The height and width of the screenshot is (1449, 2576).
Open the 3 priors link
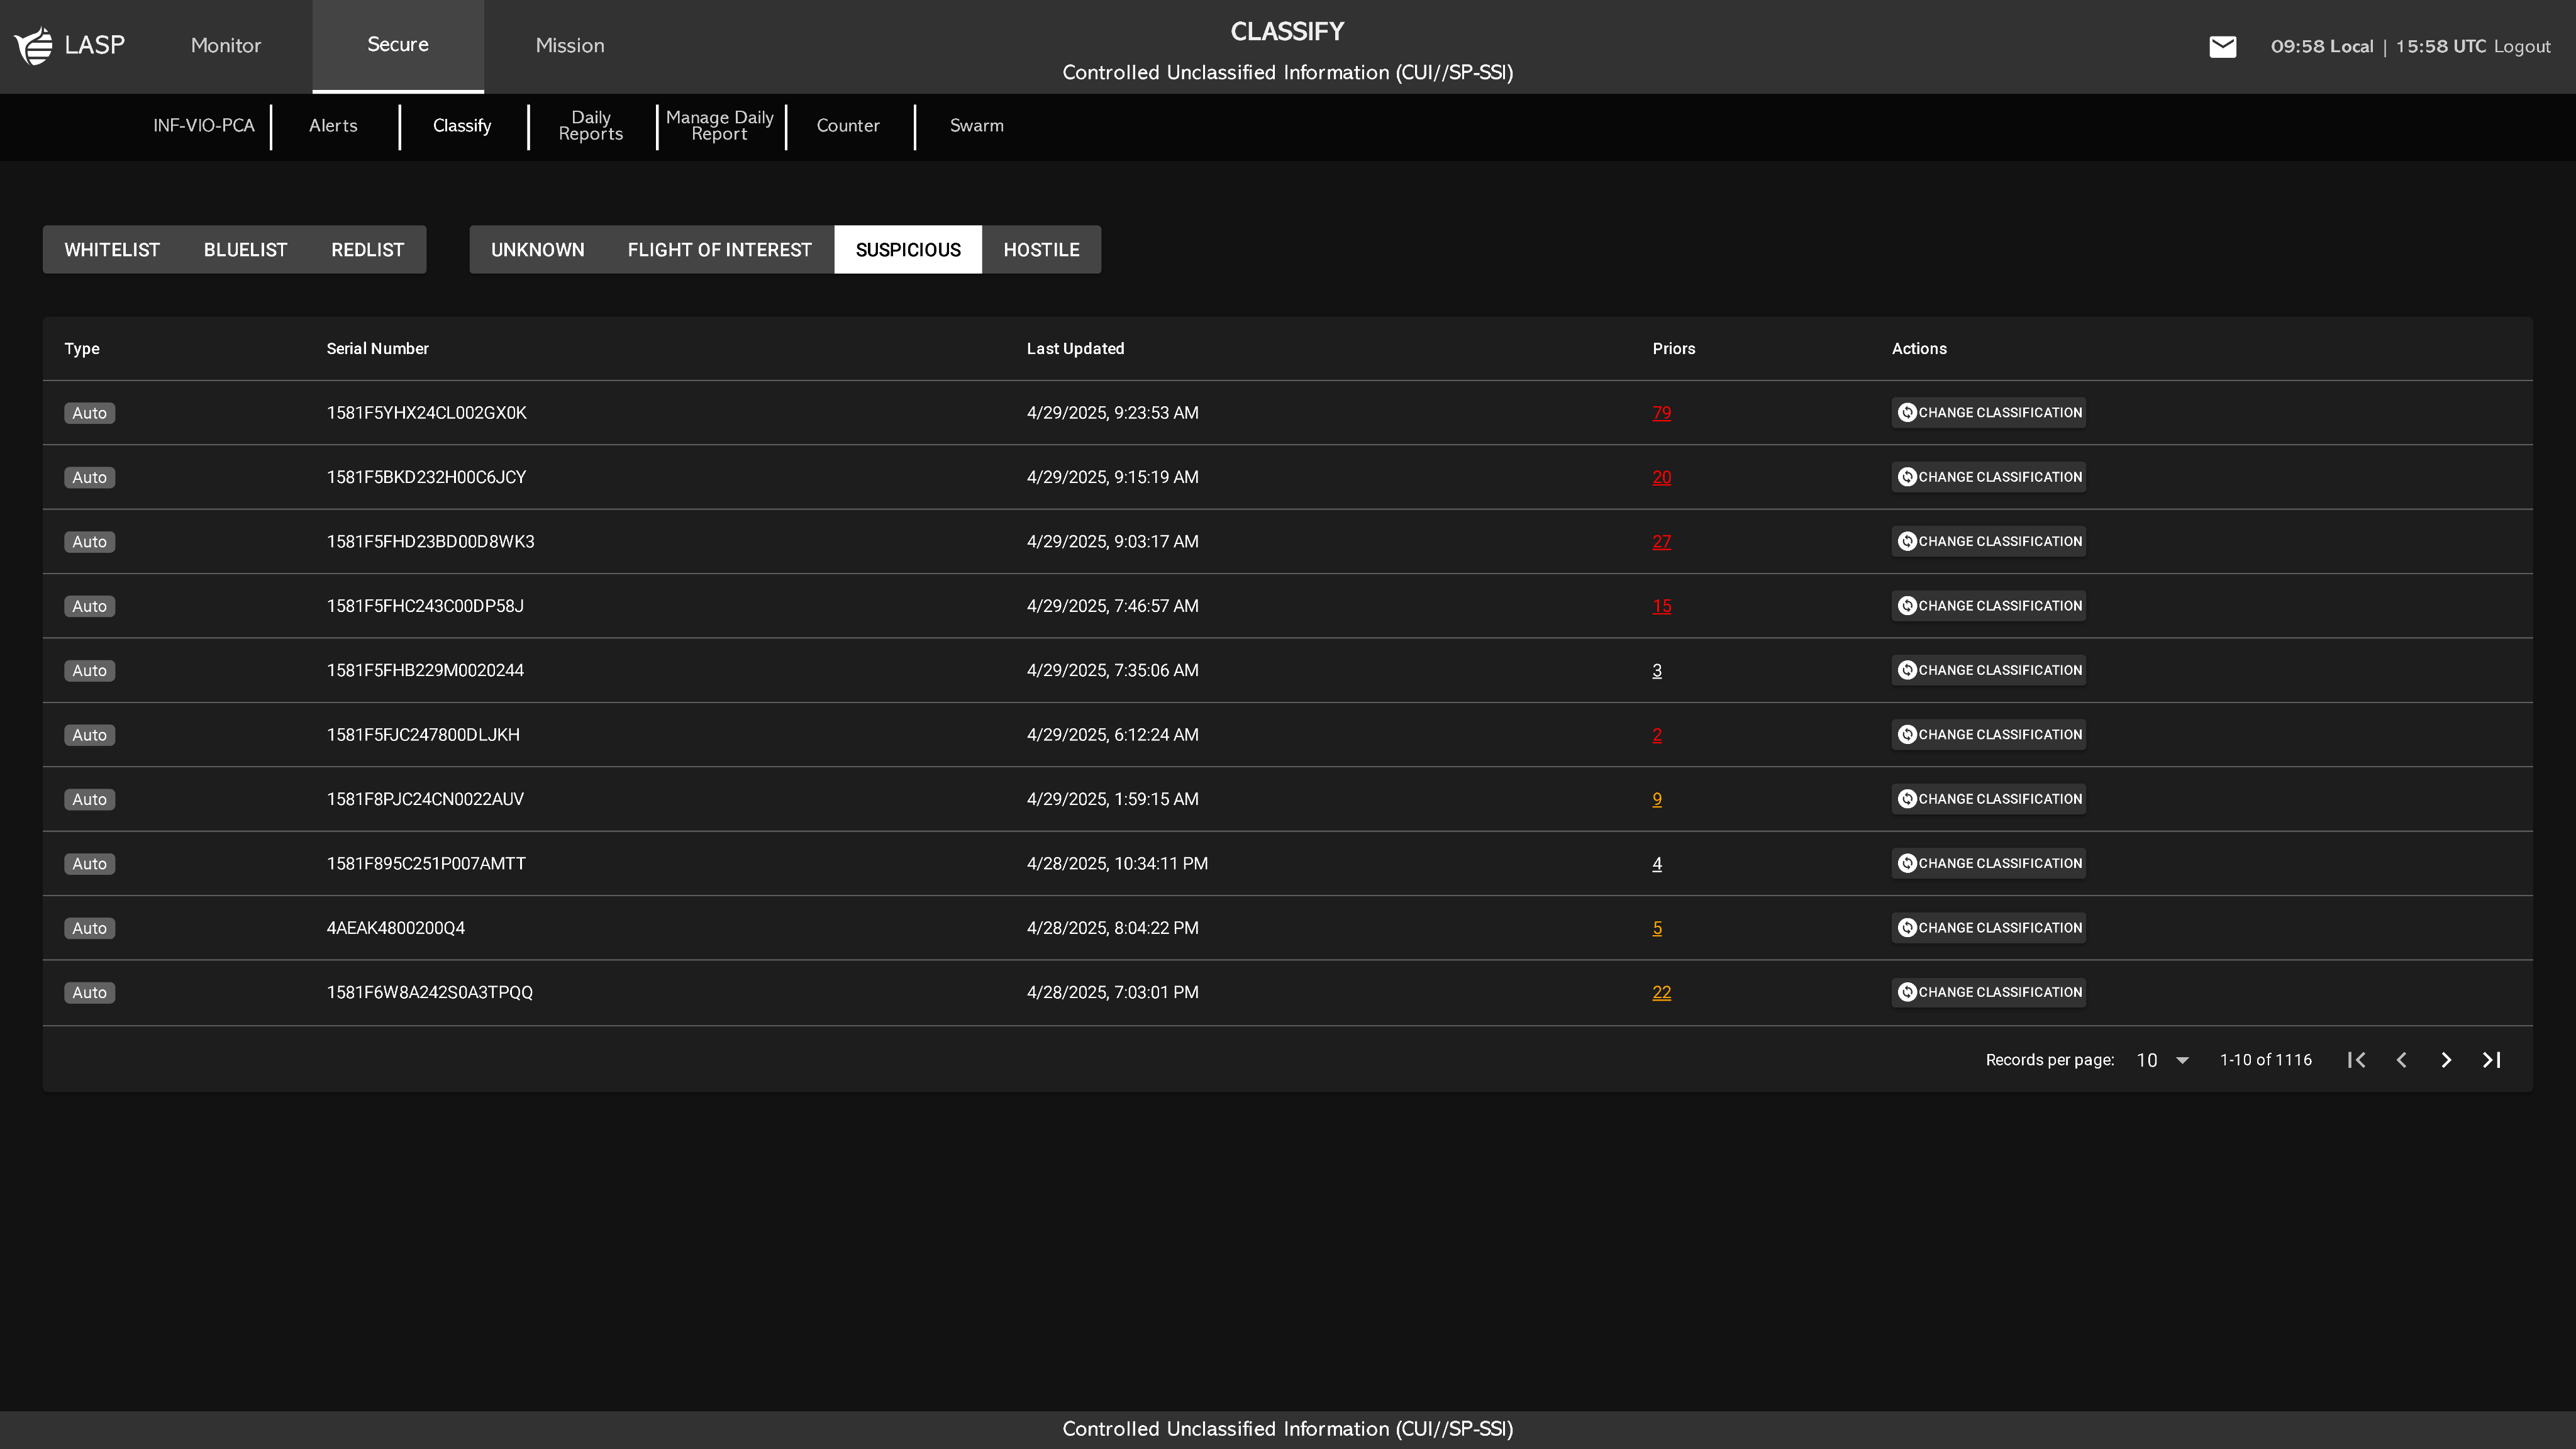point(1657,670)
